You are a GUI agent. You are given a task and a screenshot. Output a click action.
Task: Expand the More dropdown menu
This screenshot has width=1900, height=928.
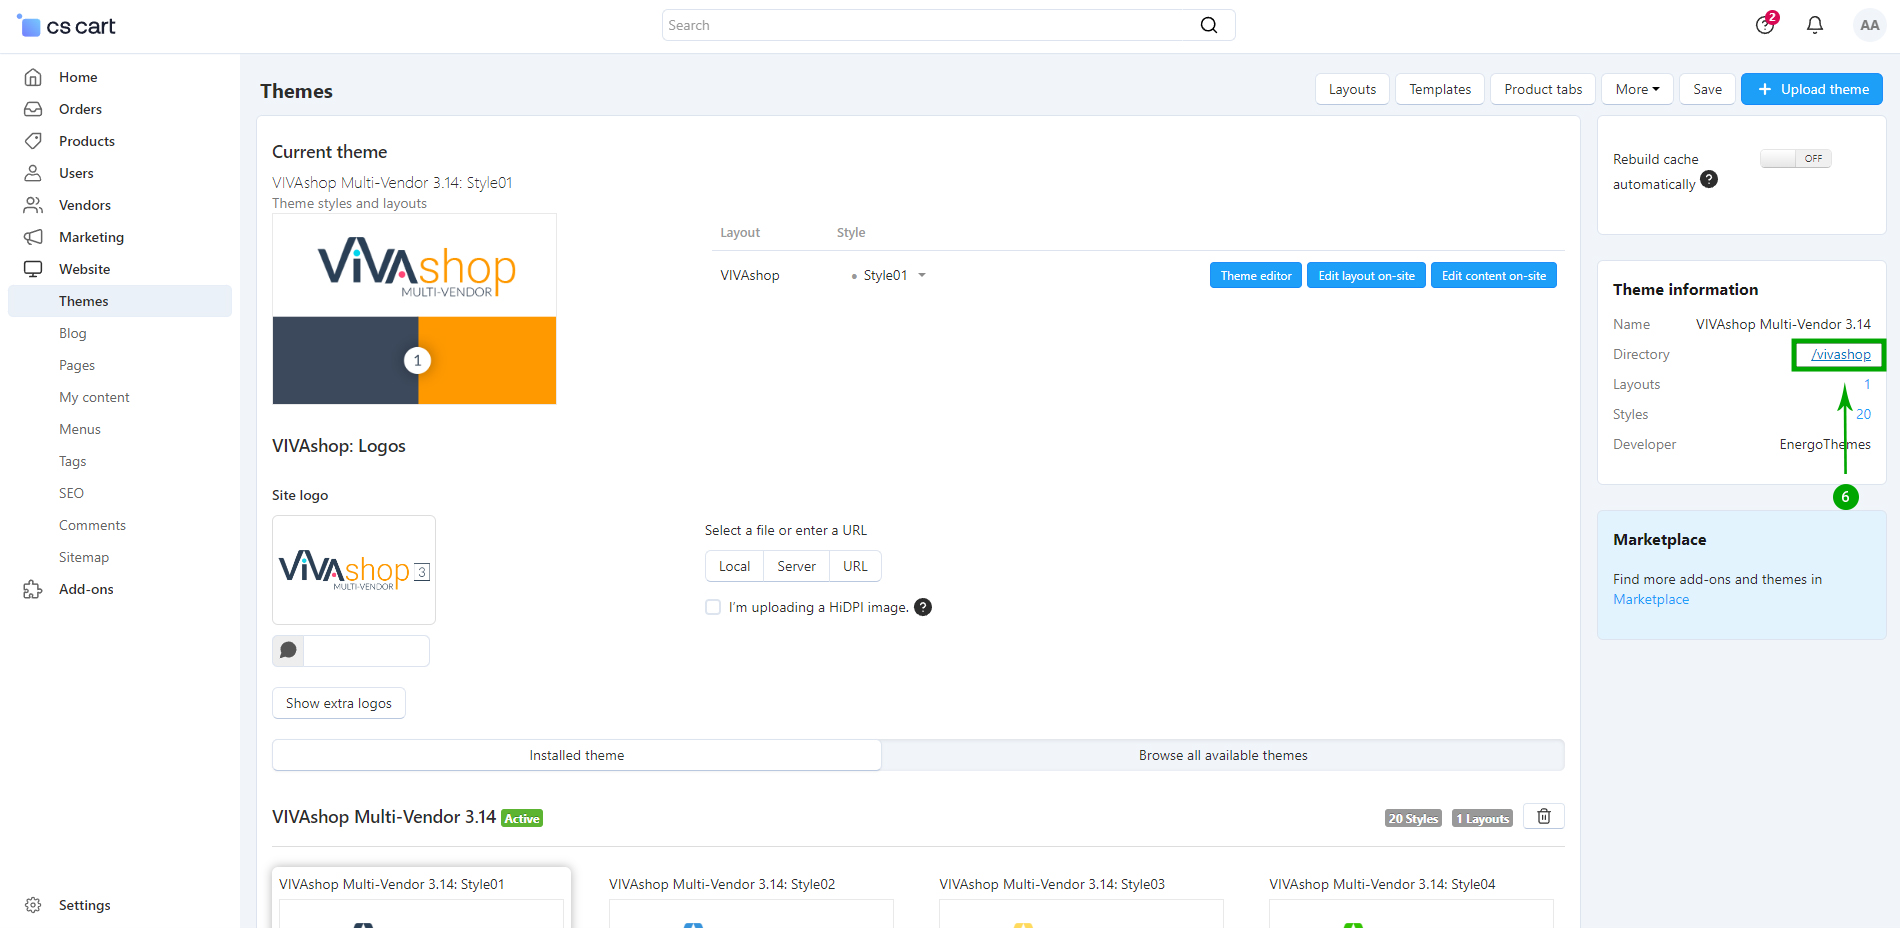(x=1637, y=89)
